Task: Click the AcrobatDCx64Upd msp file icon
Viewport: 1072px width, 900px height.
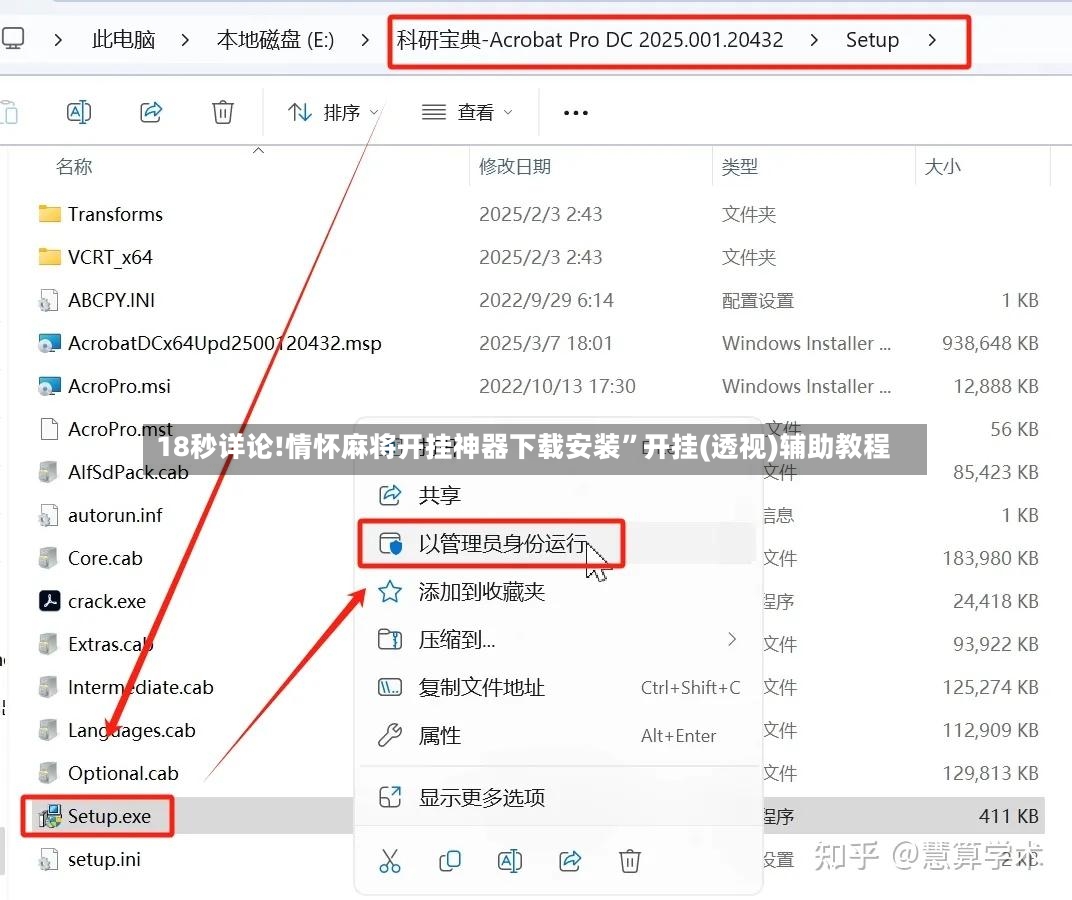Action: click(x=49, y=343)
